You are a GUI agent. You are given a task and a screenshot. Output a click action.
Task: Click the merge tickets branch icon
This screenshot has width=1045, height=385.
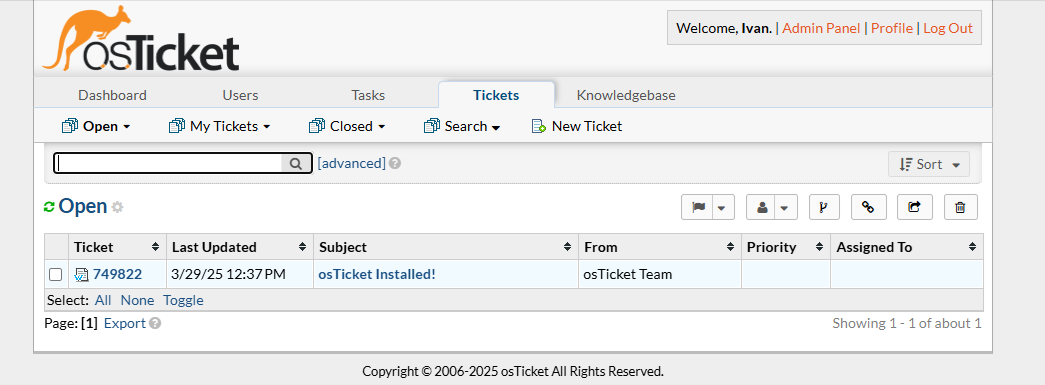[x=824, y=207]
